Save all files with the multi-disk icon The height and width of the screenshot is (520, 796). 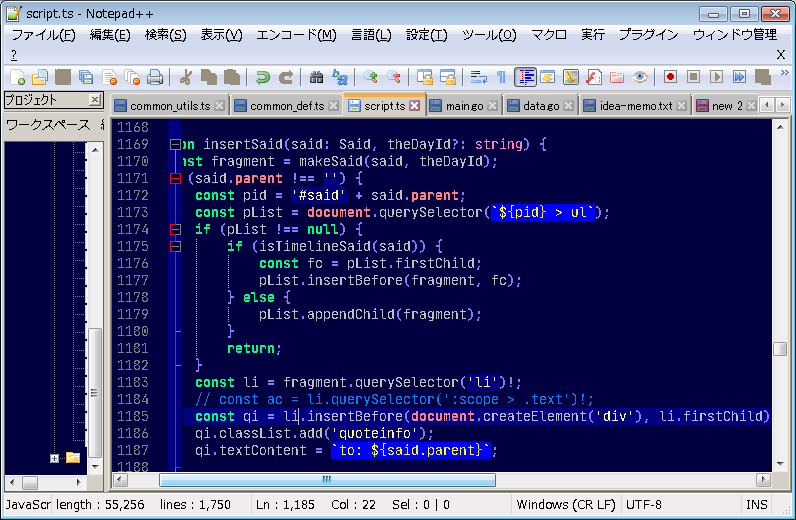[86, 77]
